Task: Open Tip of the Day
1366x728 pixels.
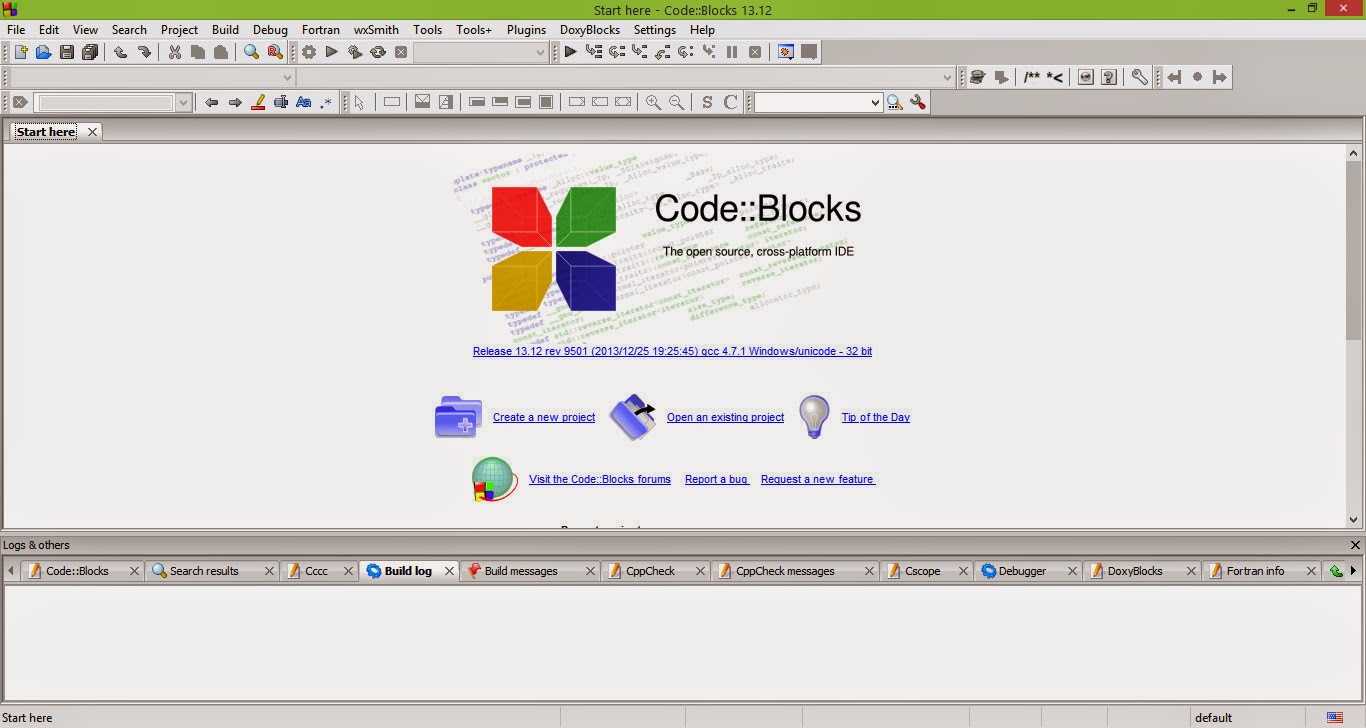Action: (x=875, y=417)
